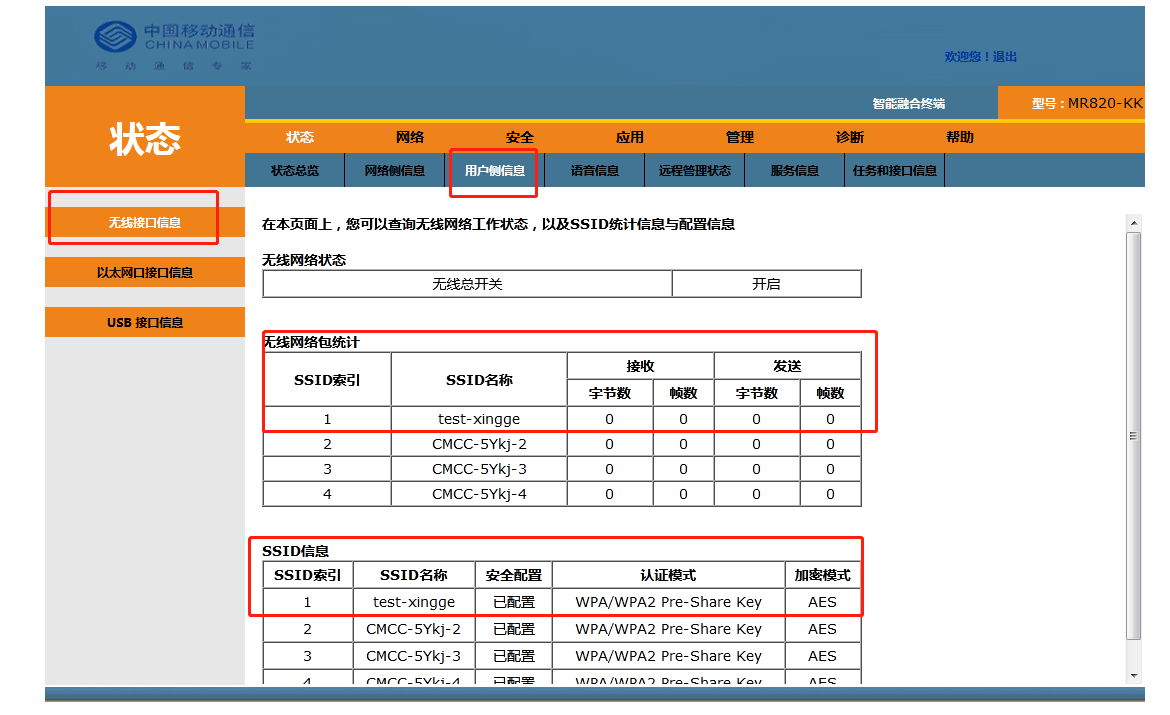Image resolution: width=1170 pixels, height=715 pixels.
Task: Click the 退出 logout link
Action: 1005,57
